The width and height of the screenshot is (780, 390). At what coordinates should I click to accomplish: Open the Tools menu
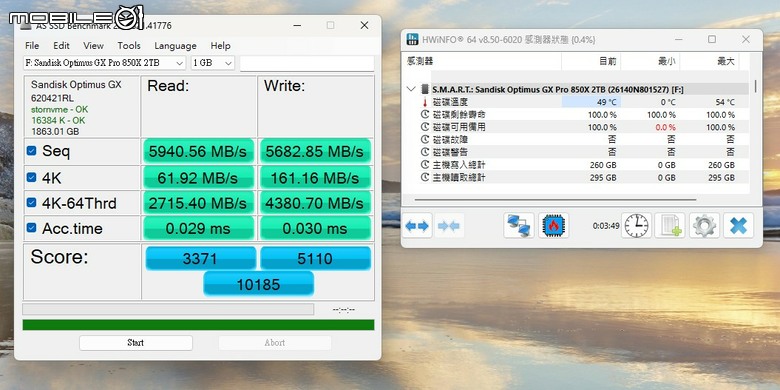click(x=129, y=46)
